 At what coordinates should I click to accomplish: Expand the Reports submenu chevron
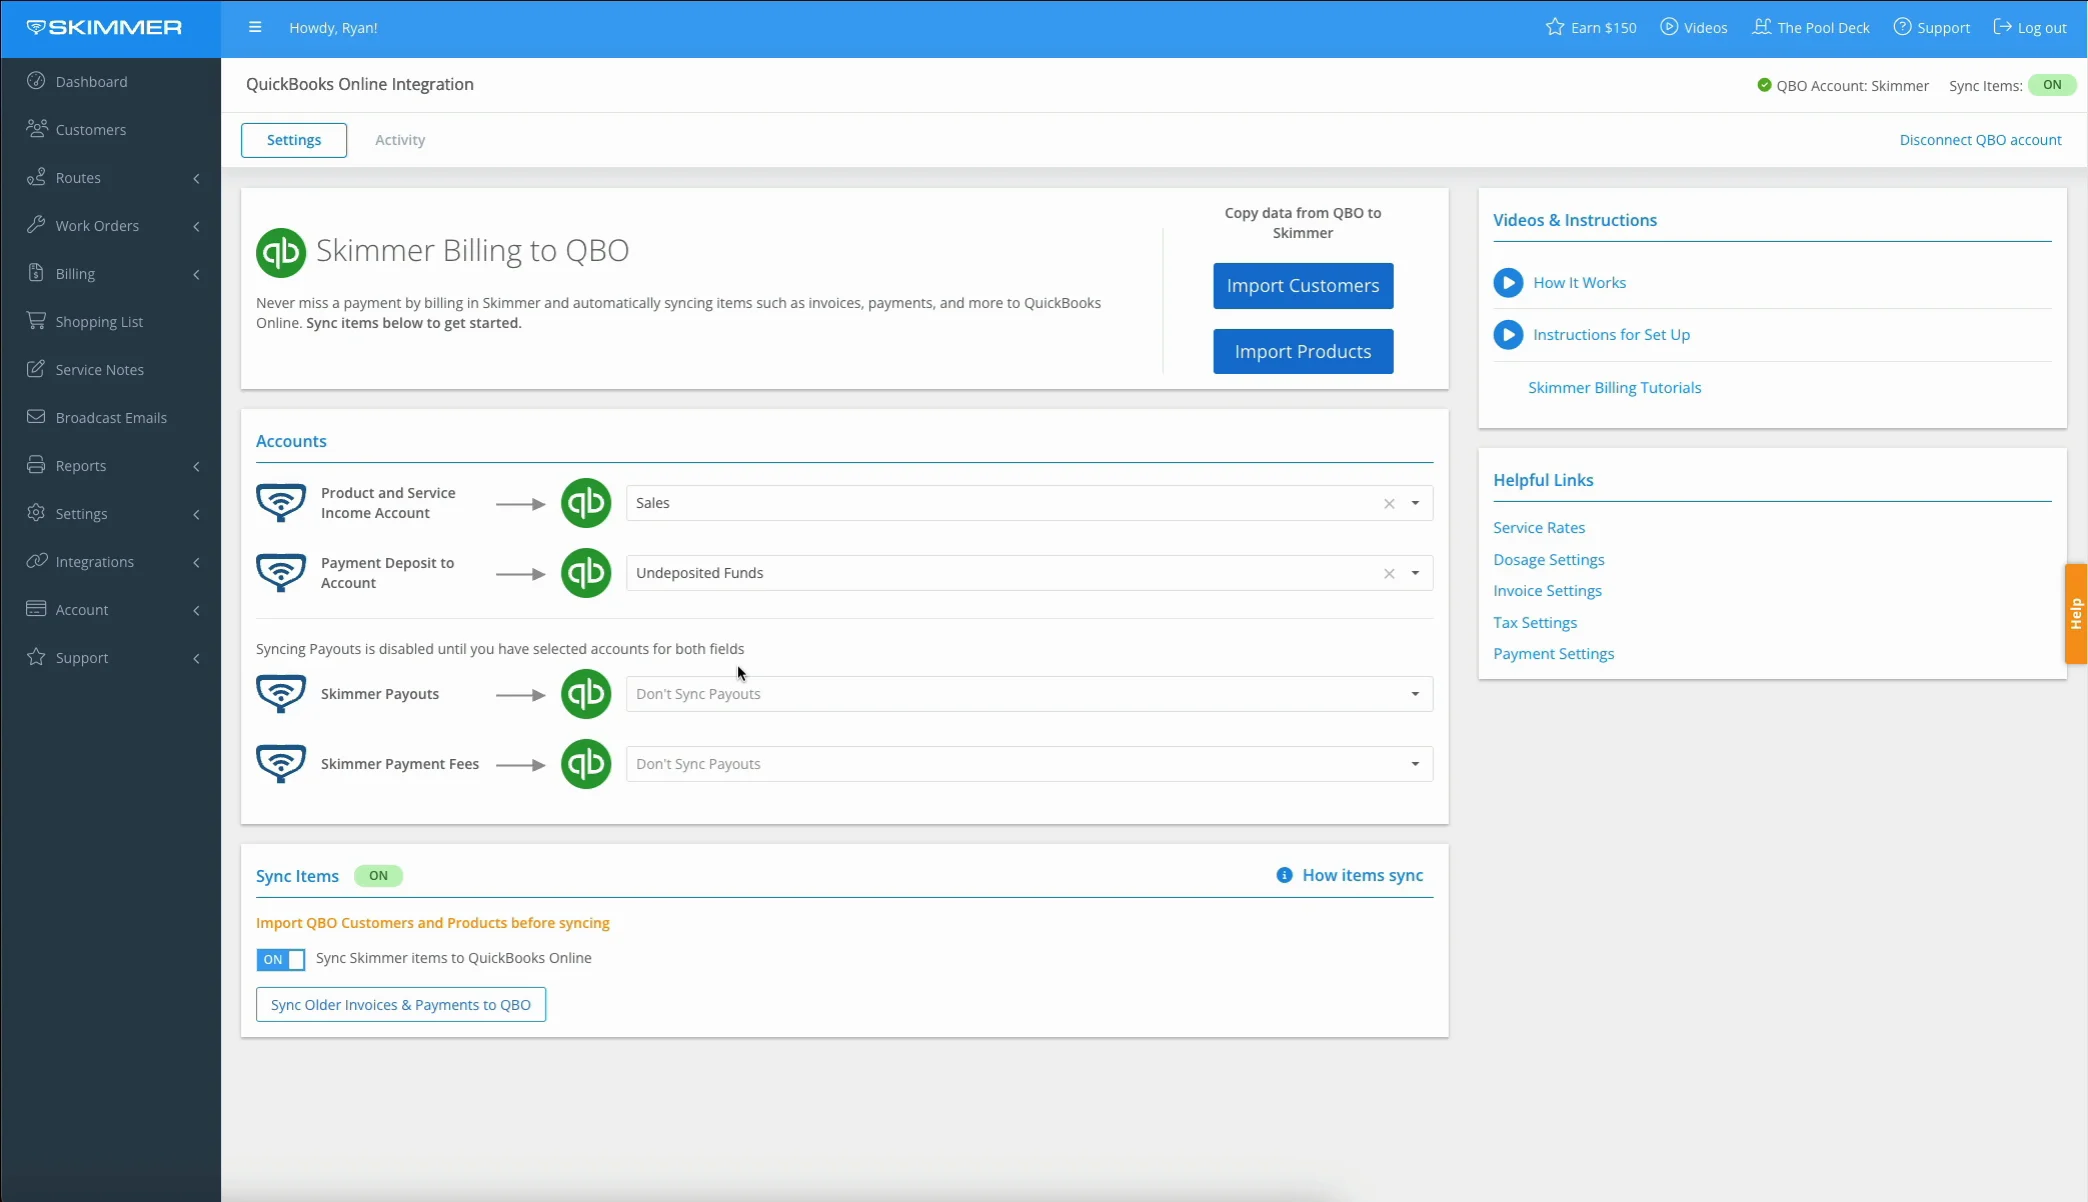(197, 466)
